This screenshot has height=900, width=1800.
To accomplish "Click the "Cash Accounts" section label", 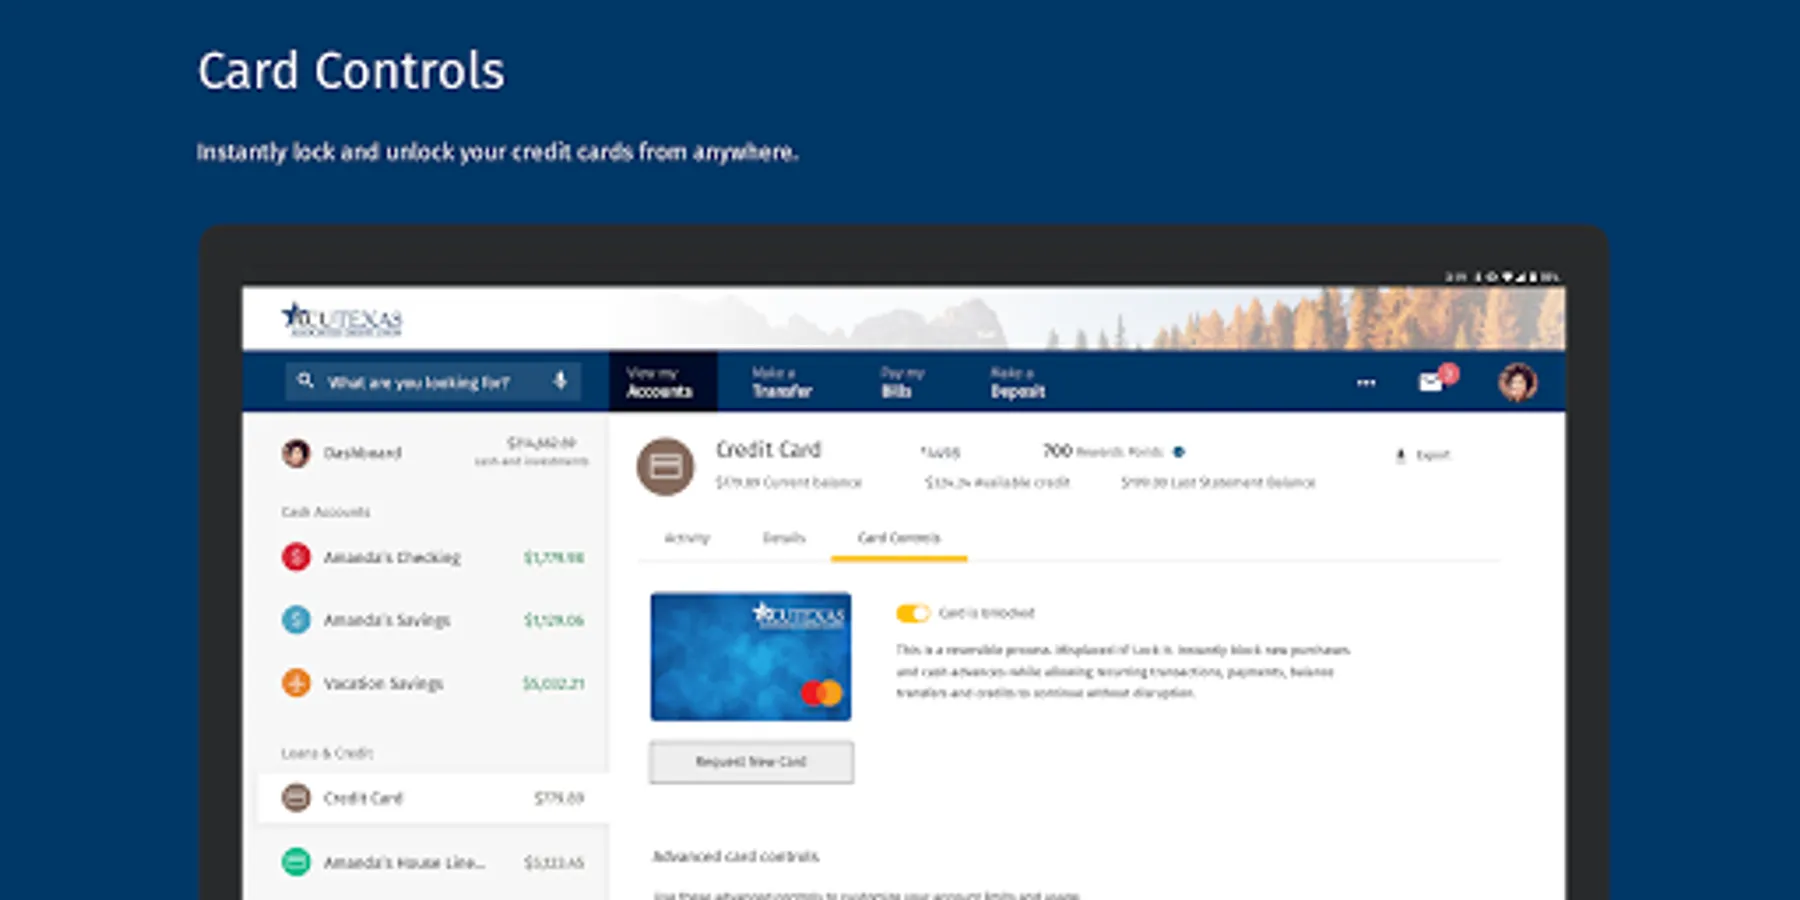I will coord(326,512).
